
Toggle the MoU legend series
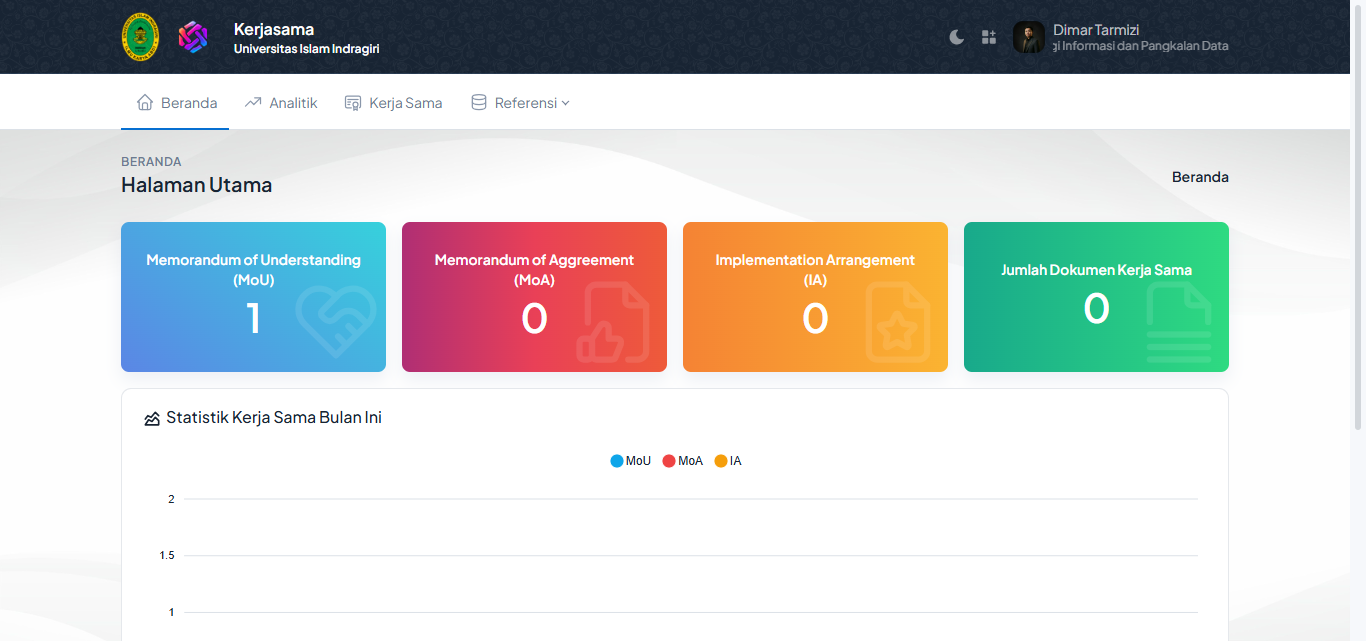631,461
